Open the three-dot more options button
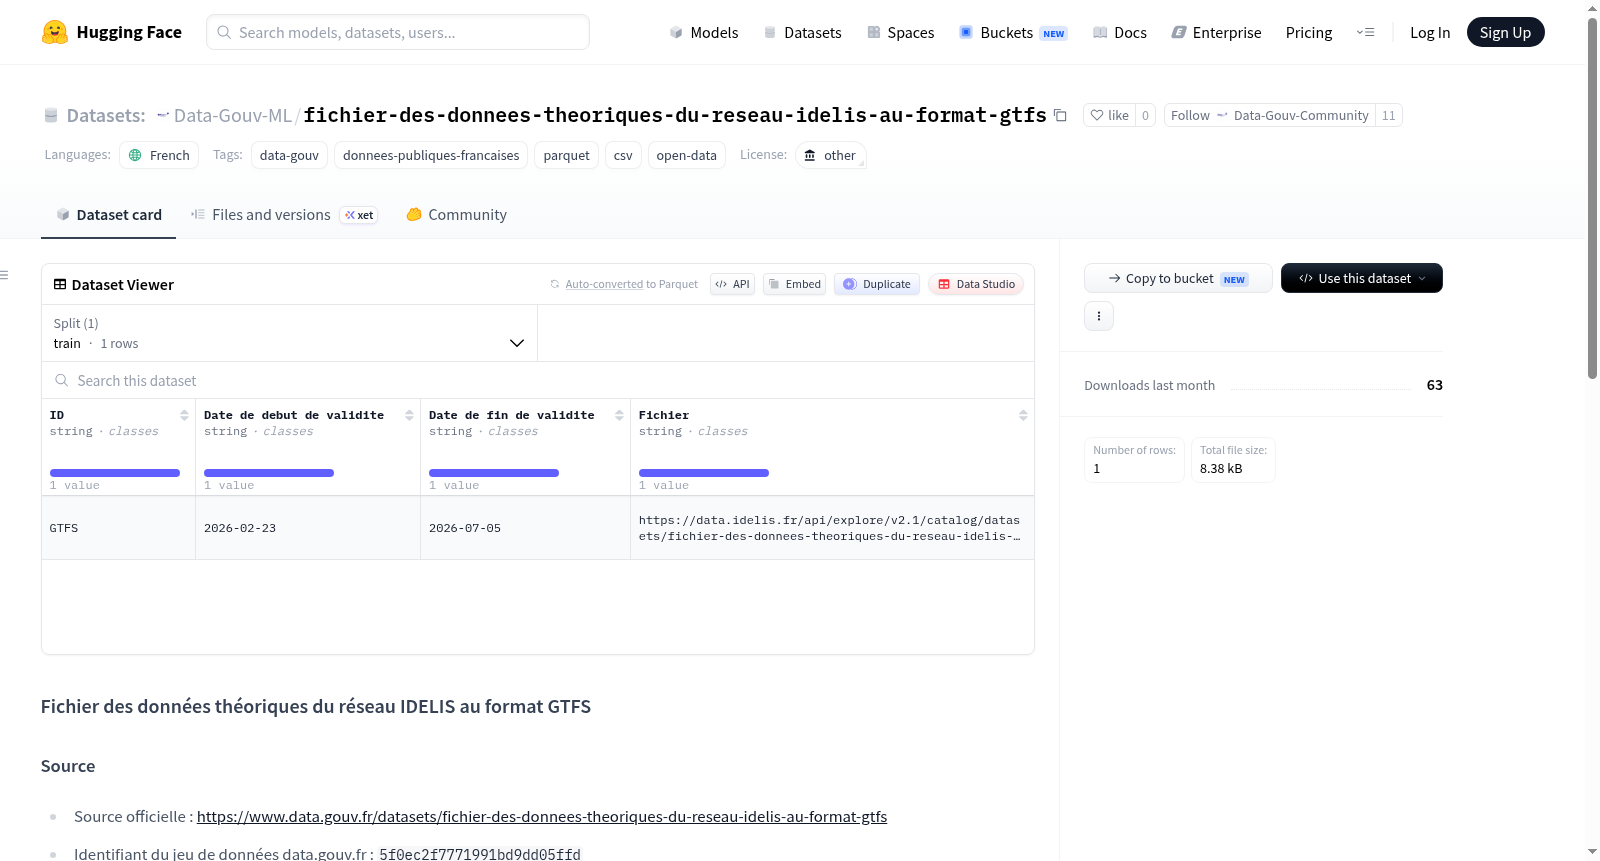This screenshot has height=861, width=1600. (x=1099, y=316)
